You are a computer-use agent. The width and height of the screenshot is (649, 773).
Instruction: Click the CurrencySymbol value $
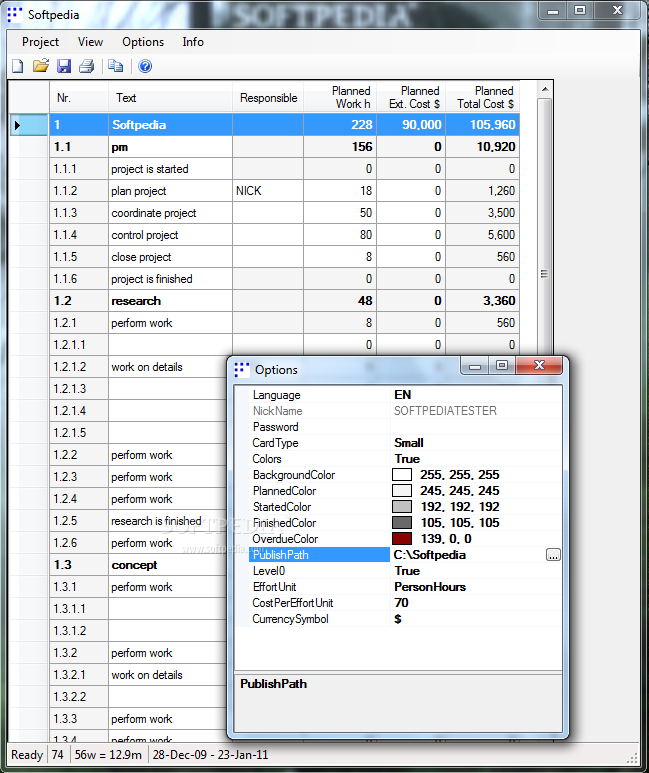pos(476,619)
